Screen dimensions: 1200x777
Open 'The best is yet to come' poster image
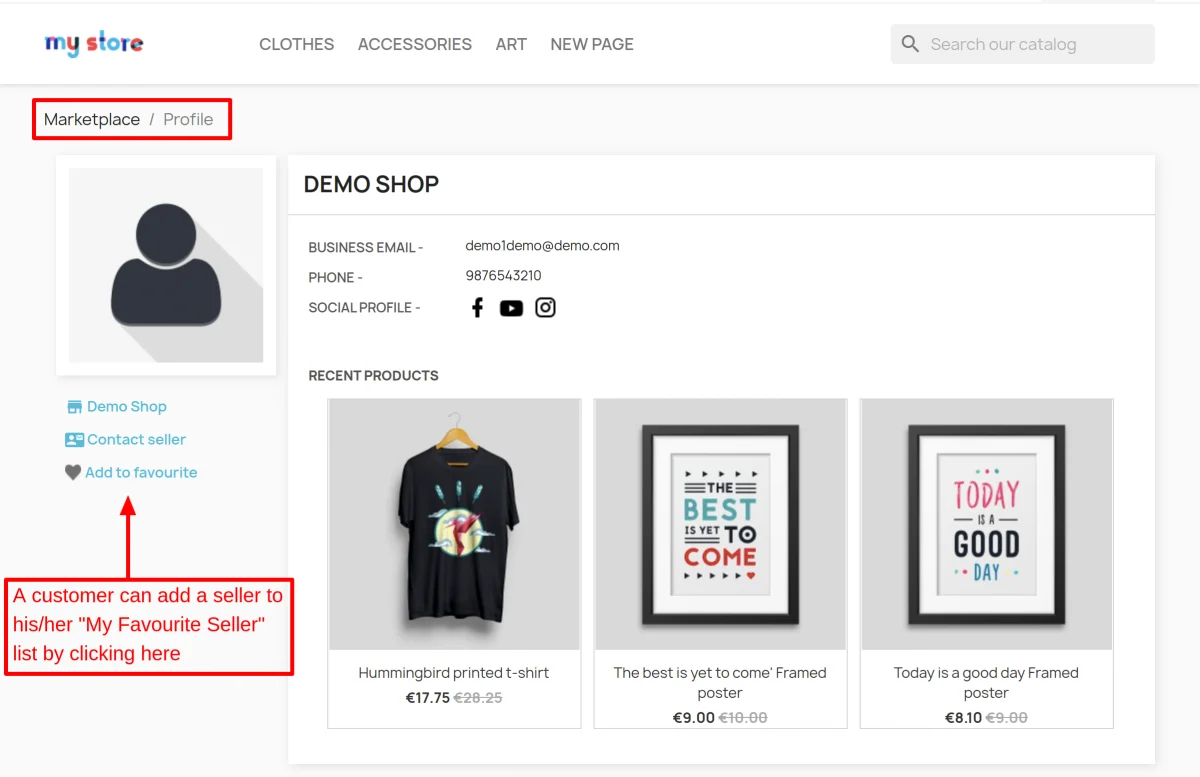click(720, 524)
